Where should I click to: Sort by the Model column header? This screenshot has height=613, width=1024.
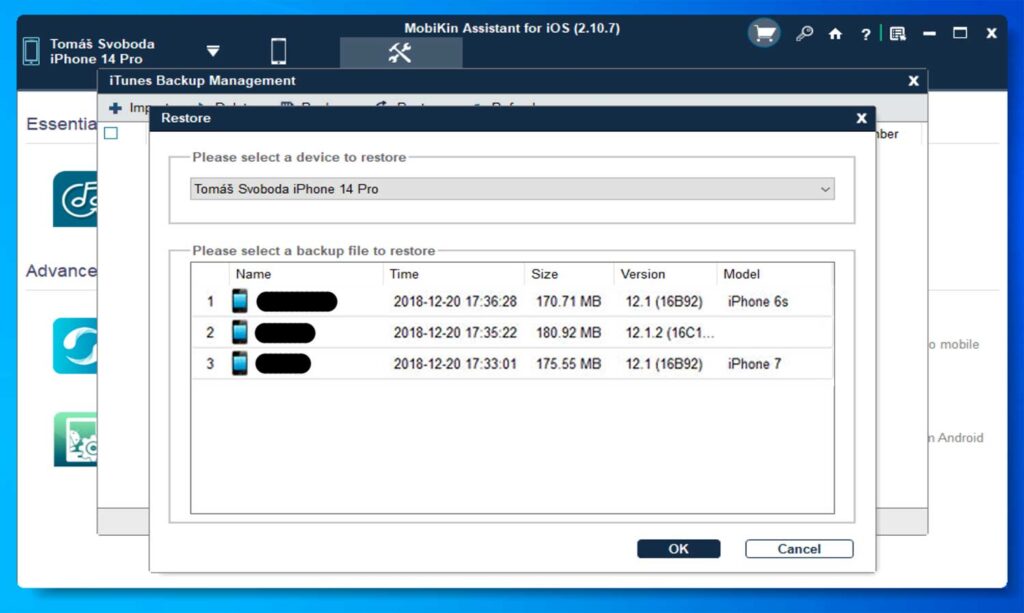(x=775, y=274)
